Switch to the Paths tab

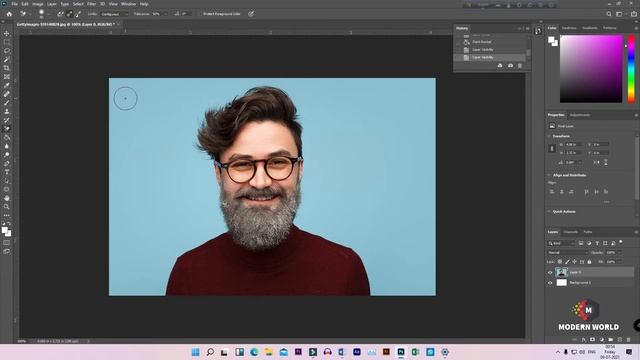tap(588, 232)
